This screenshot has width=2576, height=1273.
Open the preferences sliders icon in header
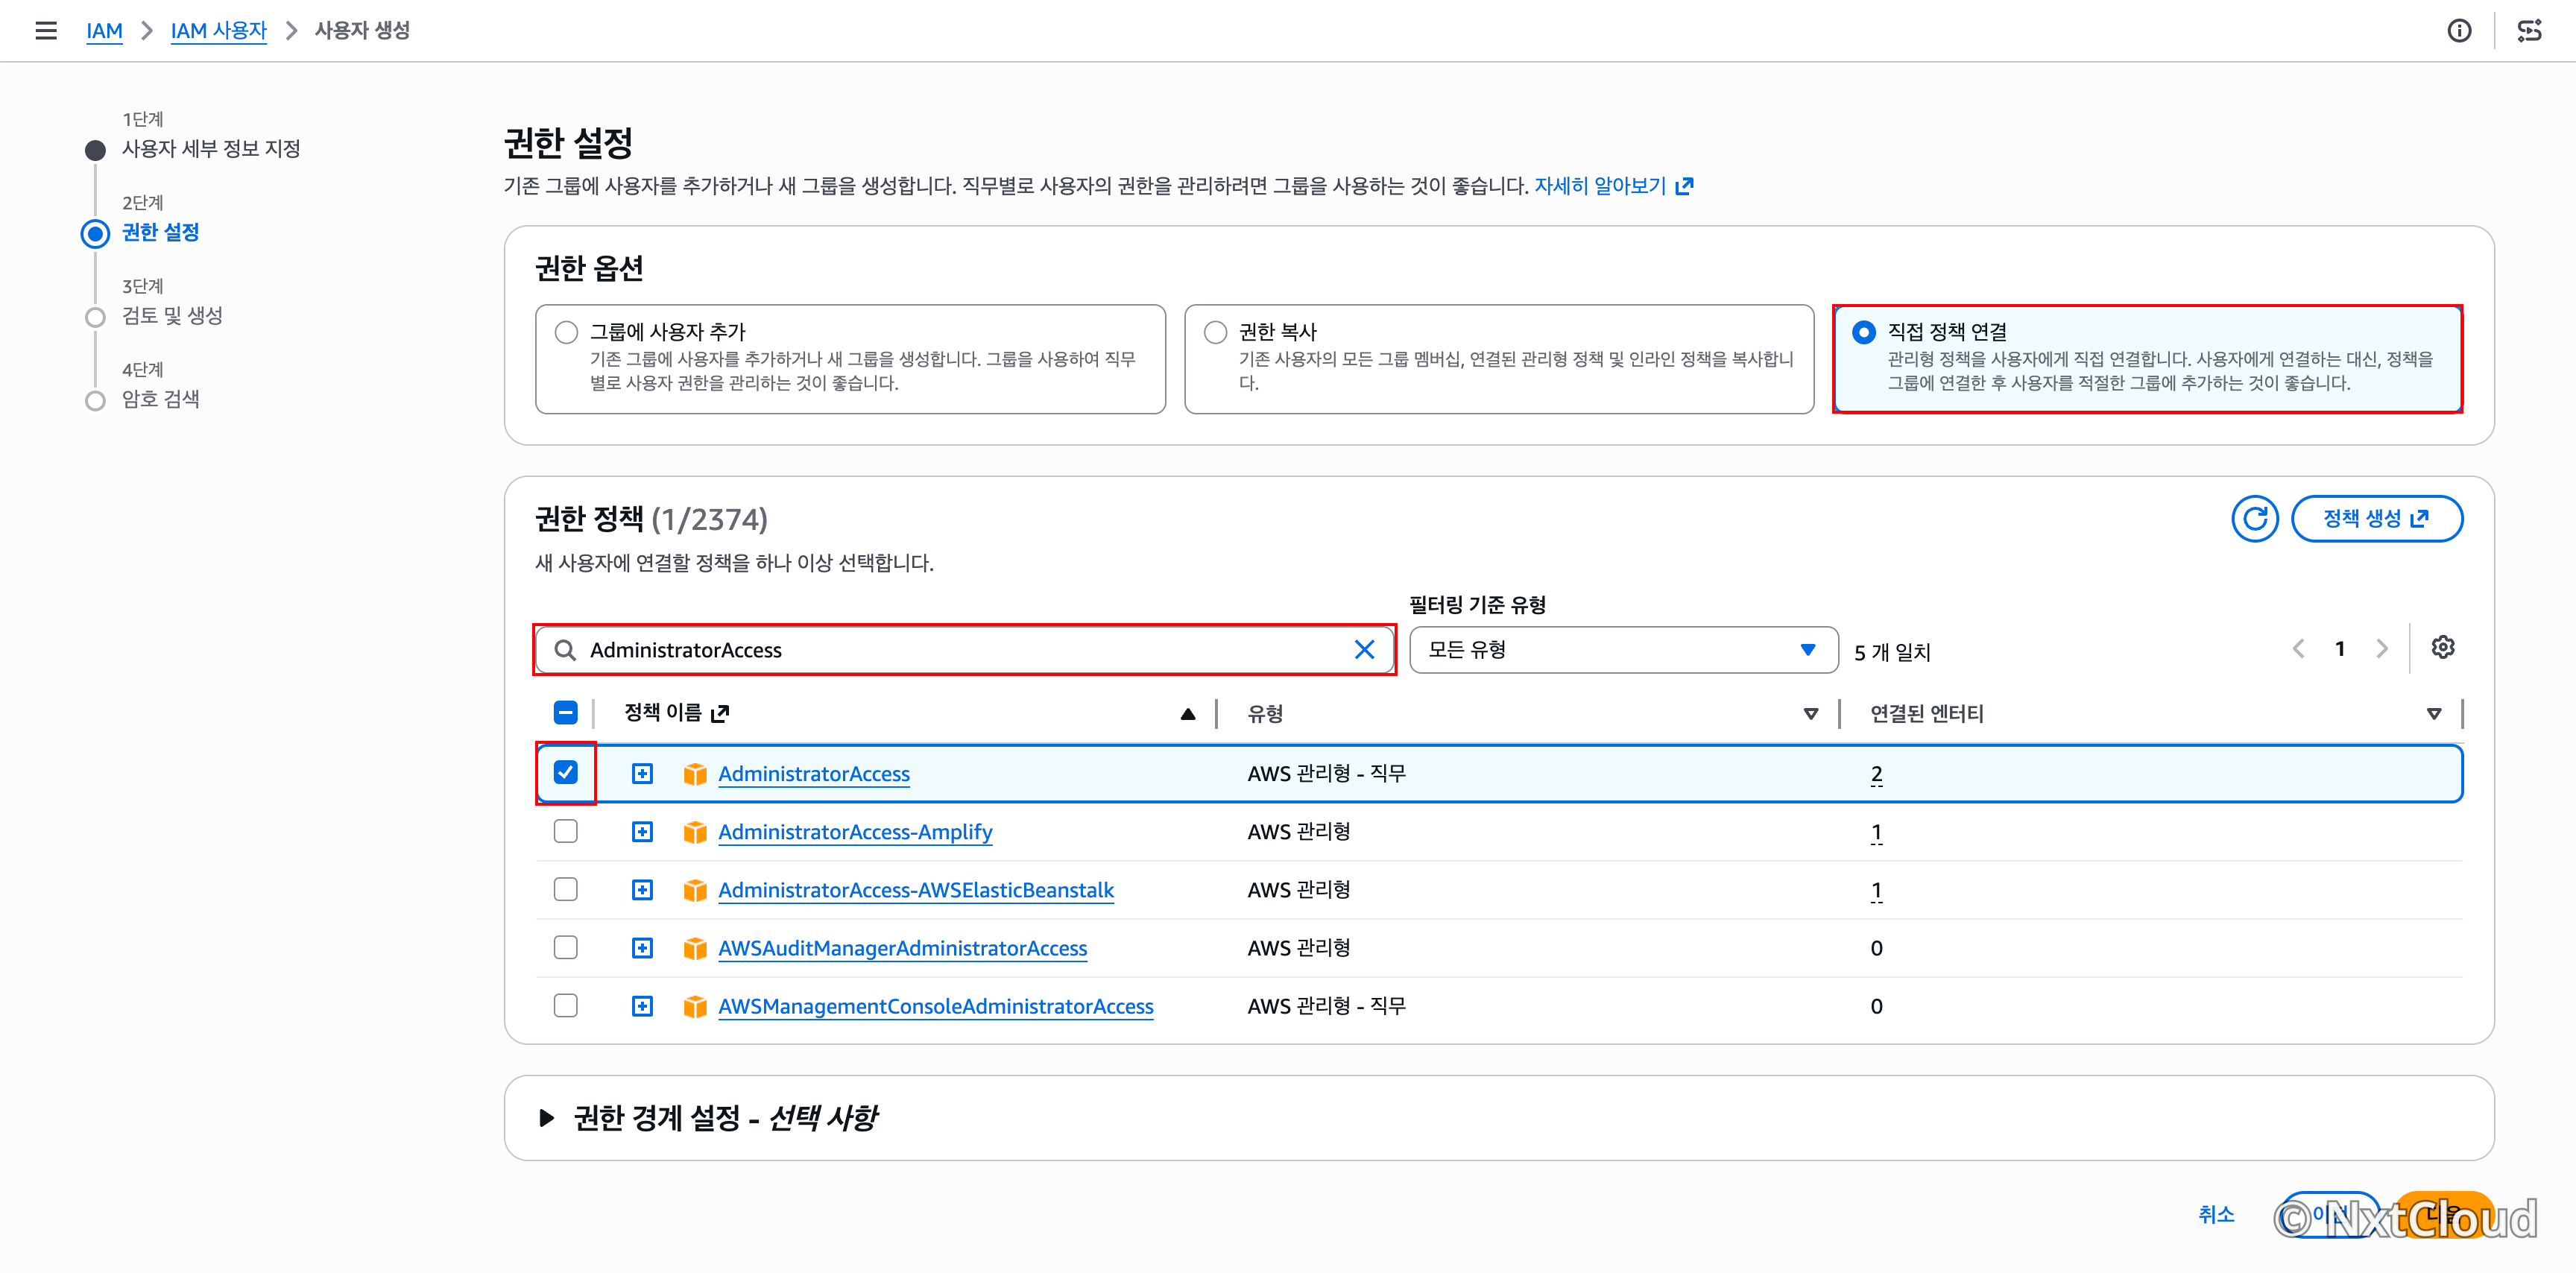pyautogui.click(x=2529, y=31)
